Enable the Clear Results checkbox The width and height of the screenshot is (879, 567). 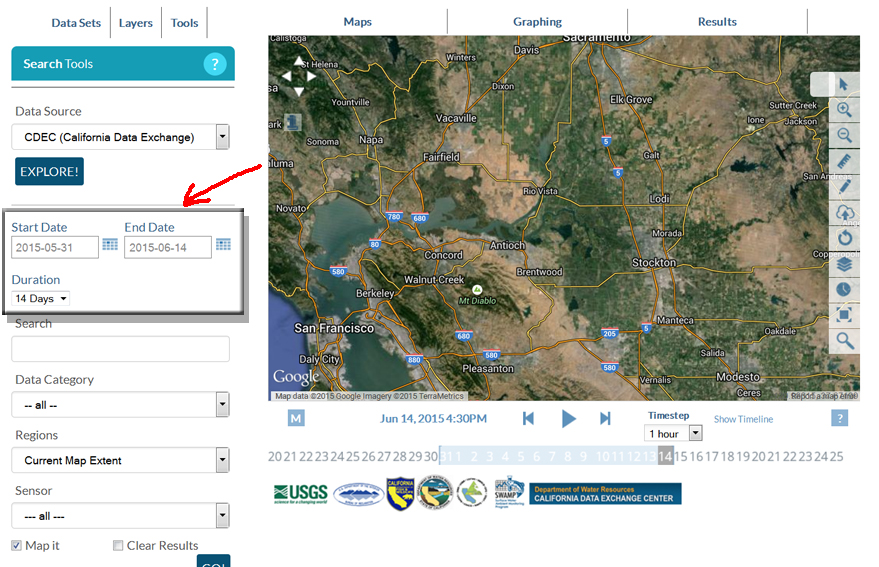118,545
